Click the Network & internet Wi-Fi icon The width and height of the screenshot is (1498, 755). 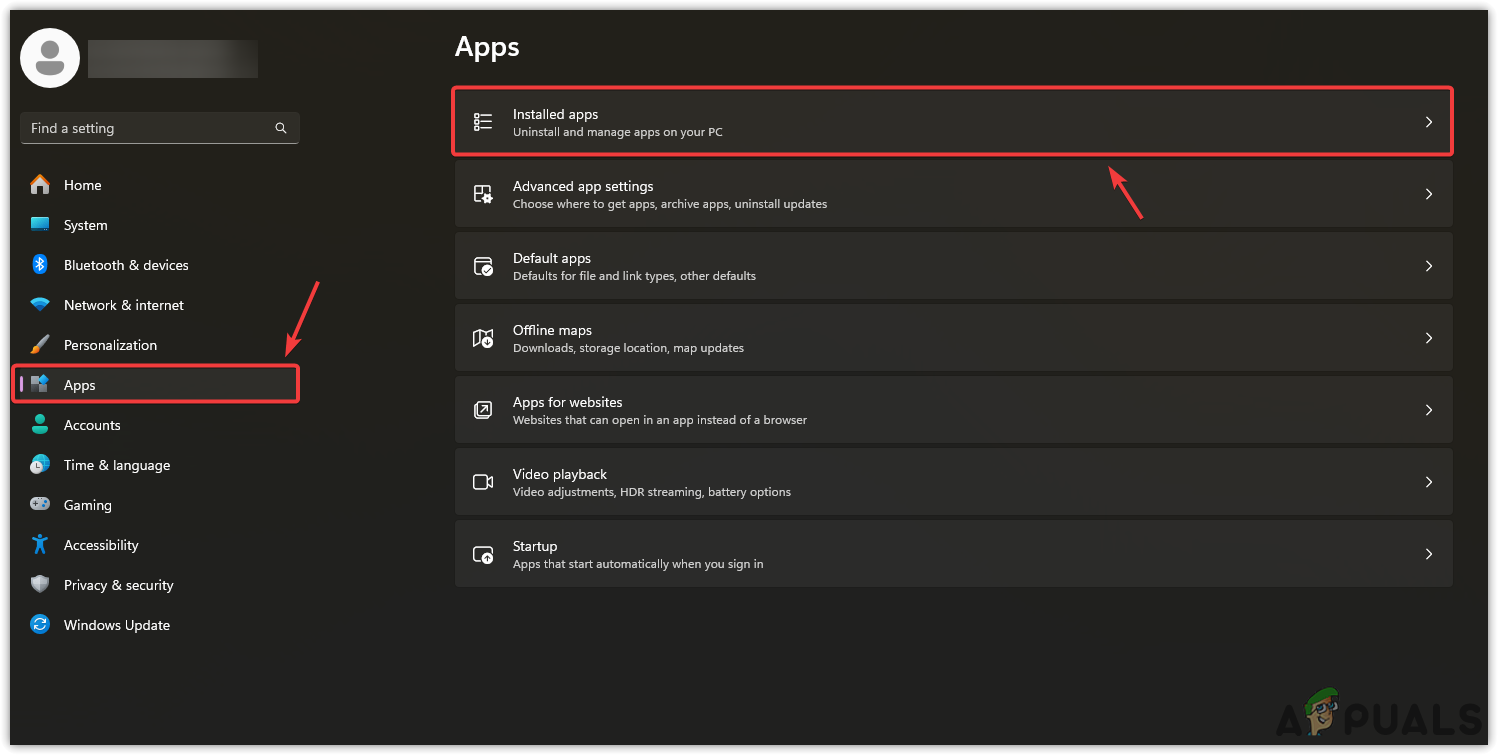tap(40, 305)
